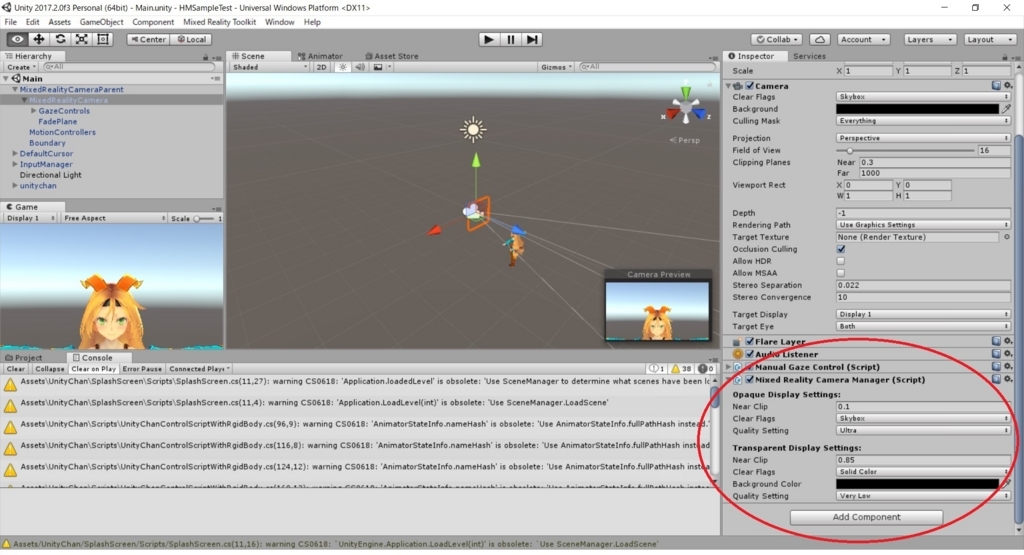Toggle scene audio speaker icon
This screenshot has width=1024, height=555.
pos(360,67)
